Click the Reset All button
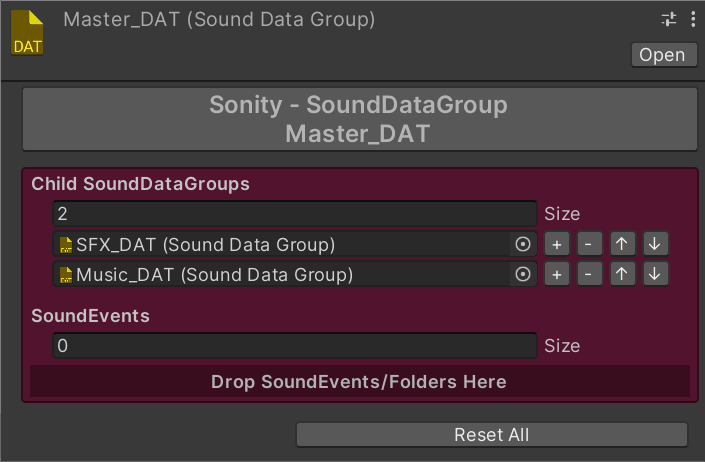Image resolution: width=705 pixels, height=462 pixels. 491,435
